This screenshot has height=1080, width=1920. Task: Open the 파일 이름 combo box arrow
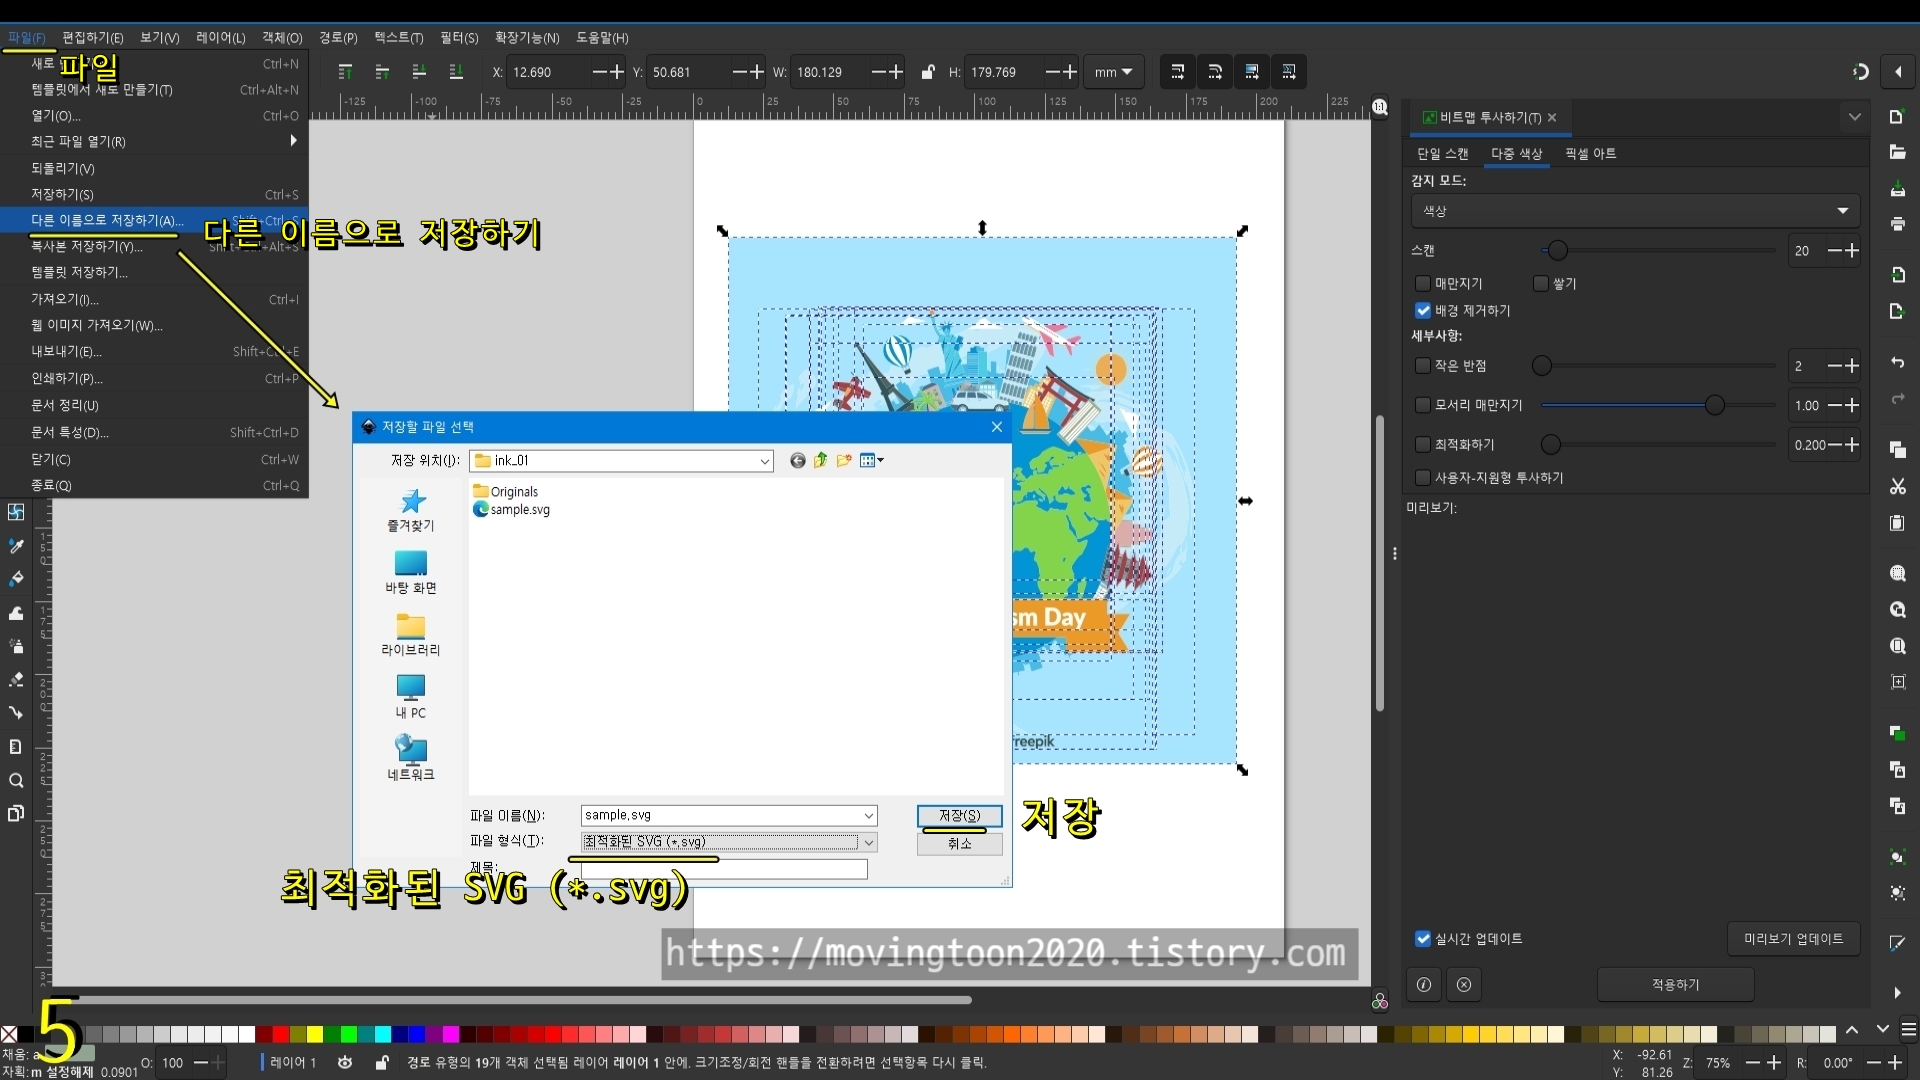tap(868, 816)
